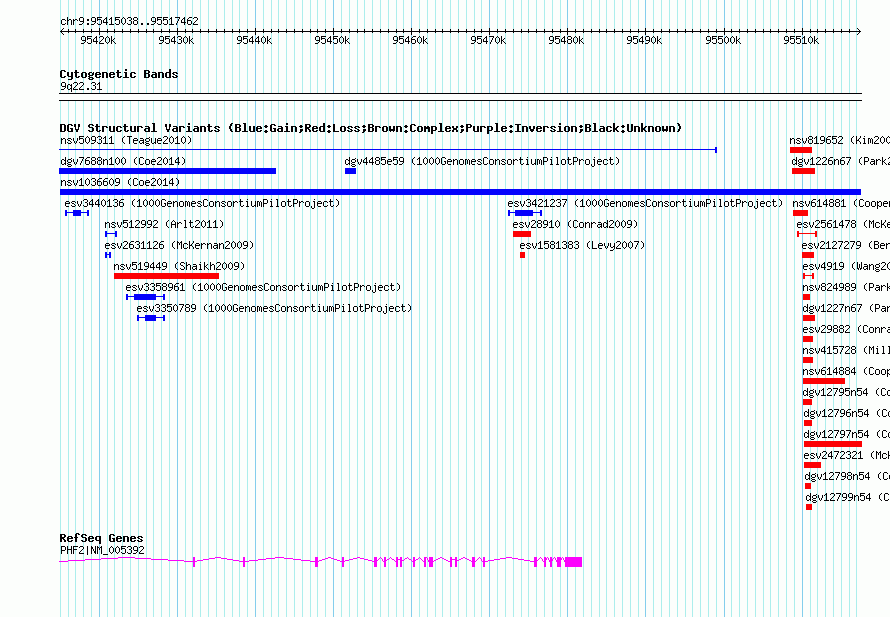Click the small red esv1581383 square
This screenshot has height=617, width=890.
523,255
